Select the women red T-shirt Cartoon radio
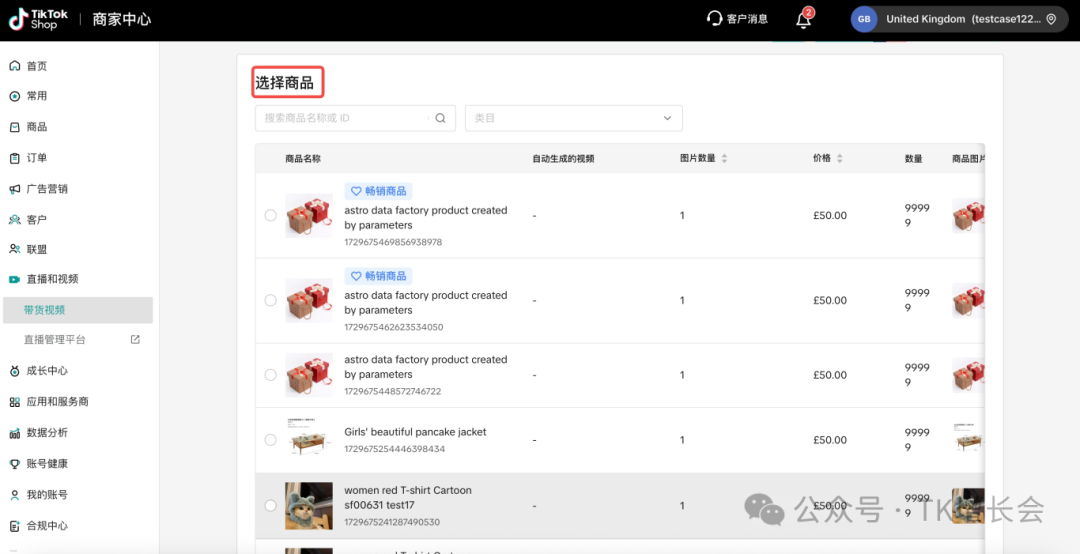1080x554 pixels. click(x=270, y=506)
